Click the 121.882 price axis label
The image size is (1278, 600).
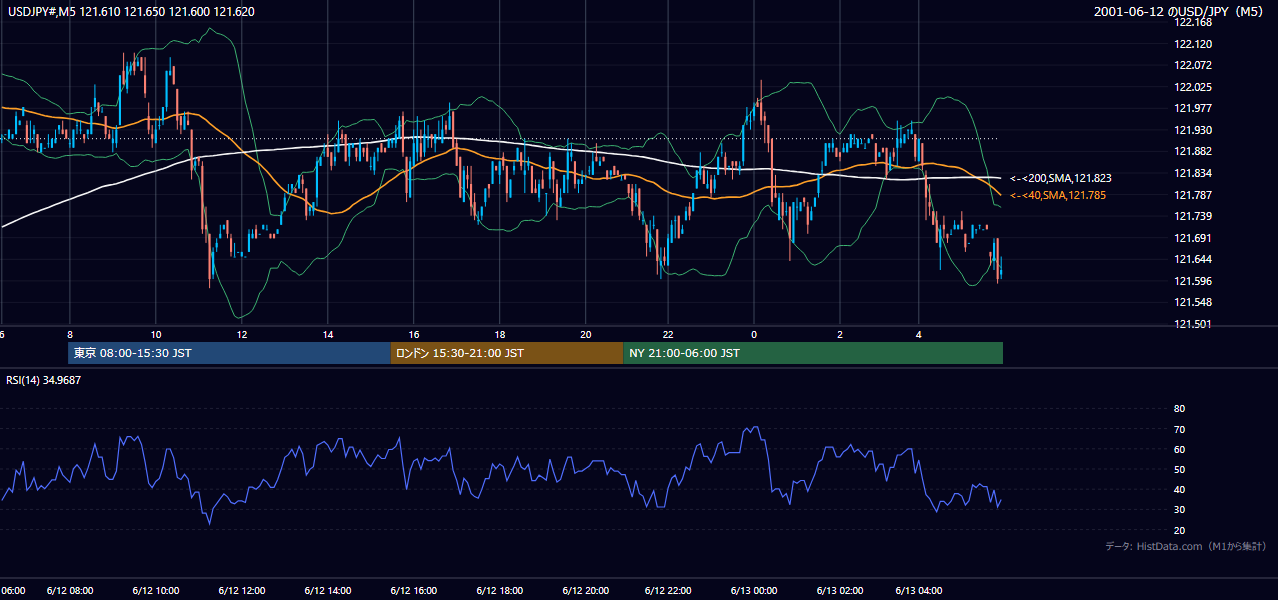[1193, 151]
